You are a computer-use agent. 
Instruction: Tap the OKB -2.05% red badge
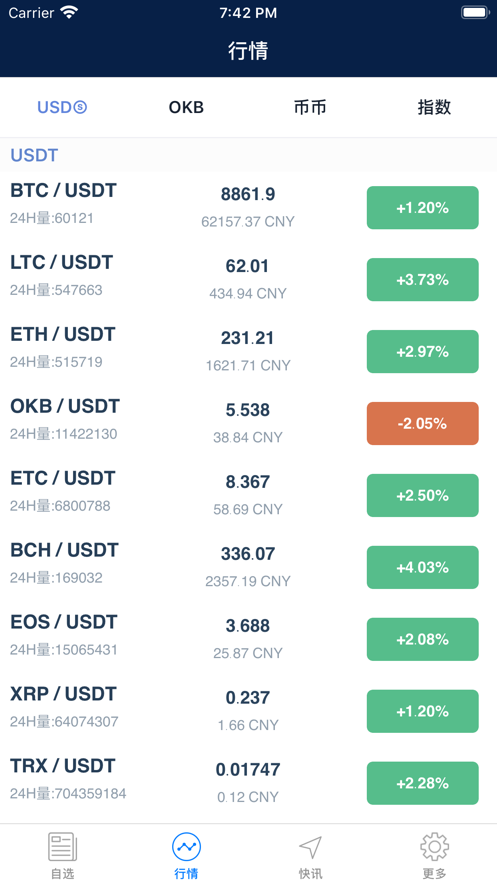[x=423, y=423]
